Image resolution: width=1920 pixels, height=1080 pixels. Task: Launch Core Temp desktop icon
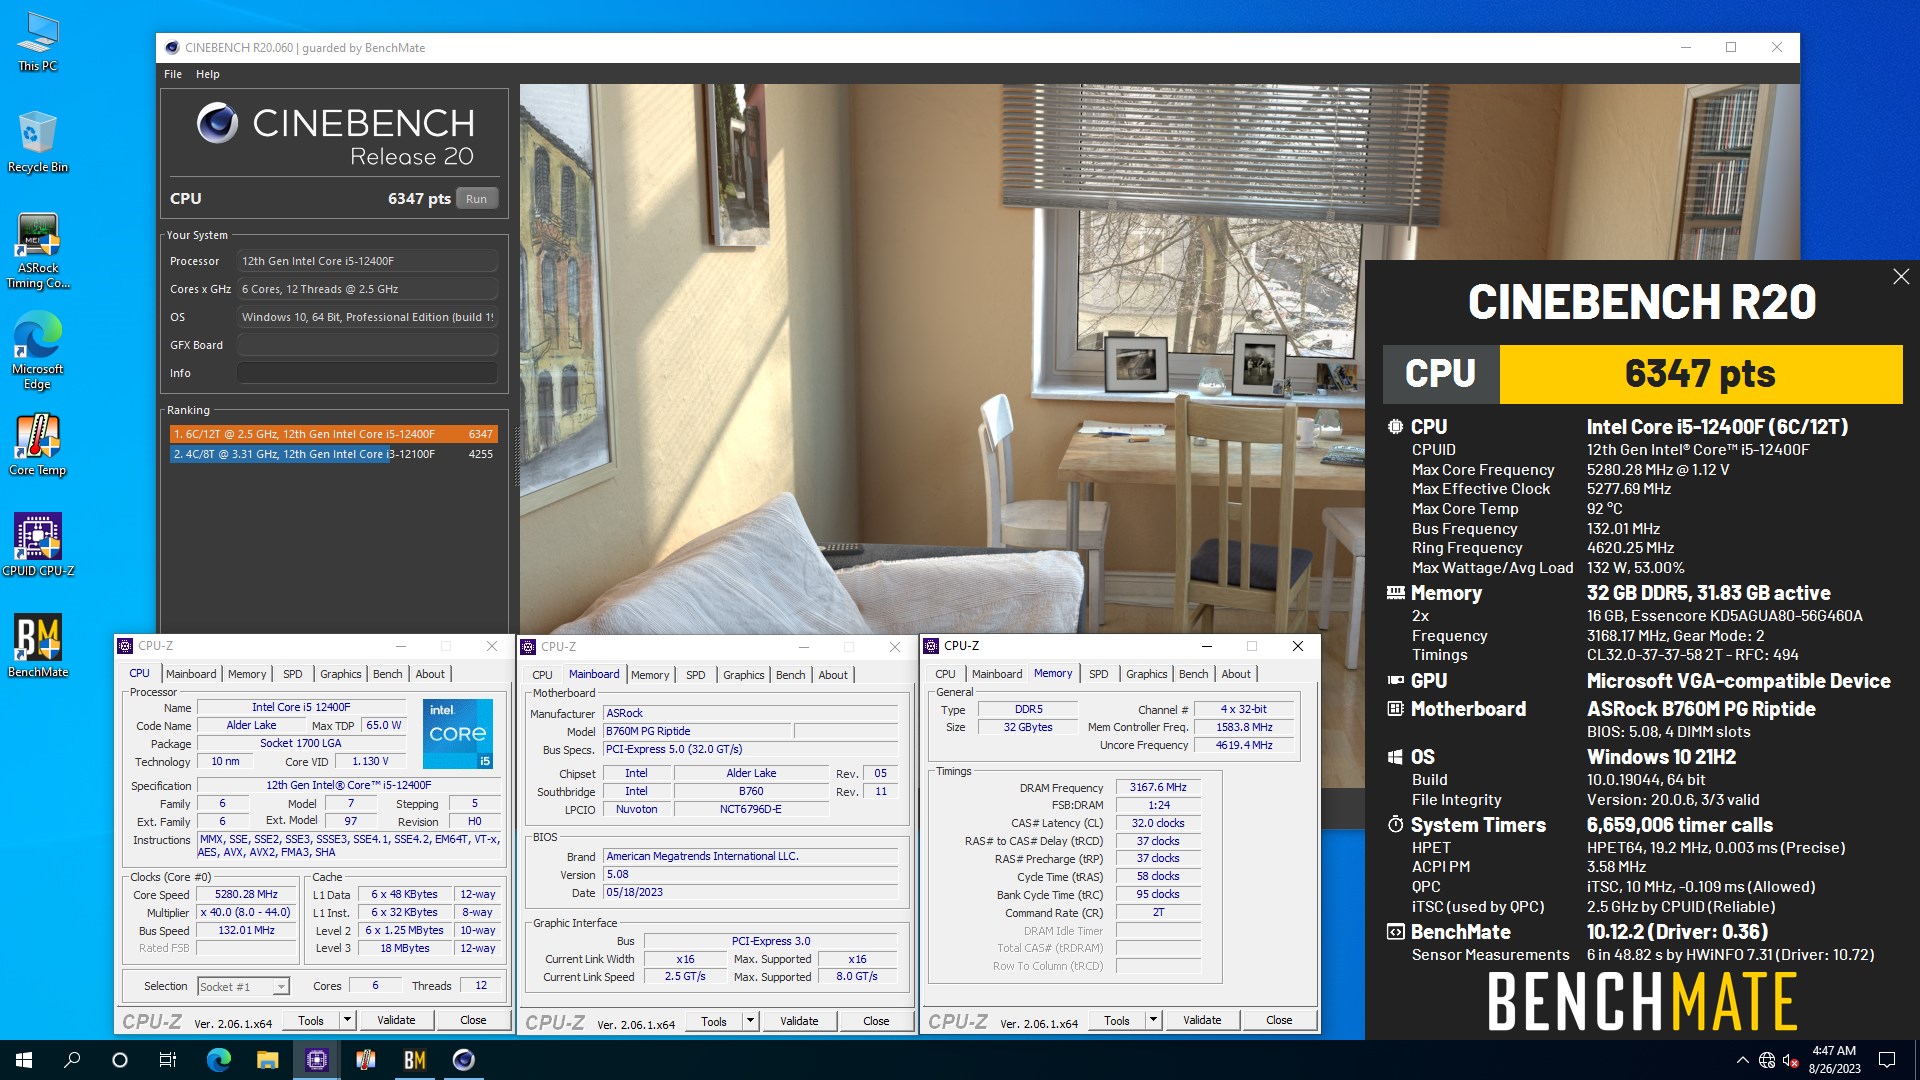38,445
